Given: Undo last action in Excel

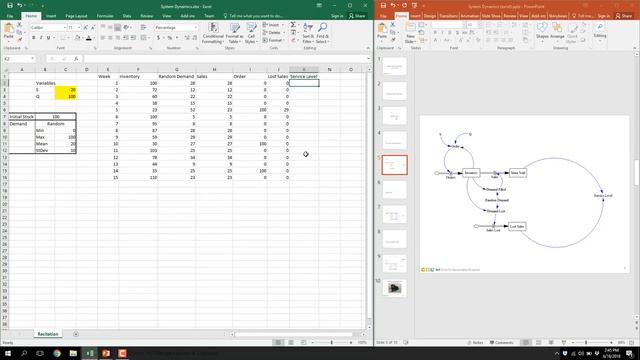Looking at the screenshot, I should [x=19, y=6].
